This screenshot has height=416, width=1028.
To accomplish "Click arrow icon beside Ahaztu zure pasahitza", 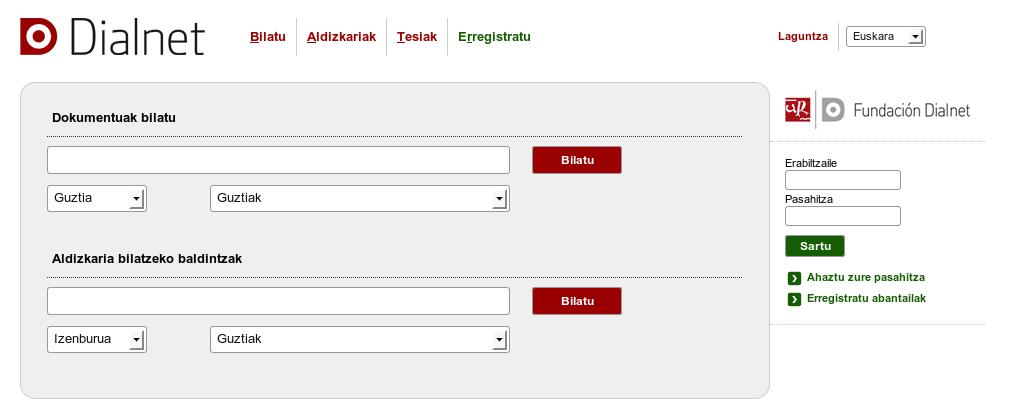I will click(795, 278).
